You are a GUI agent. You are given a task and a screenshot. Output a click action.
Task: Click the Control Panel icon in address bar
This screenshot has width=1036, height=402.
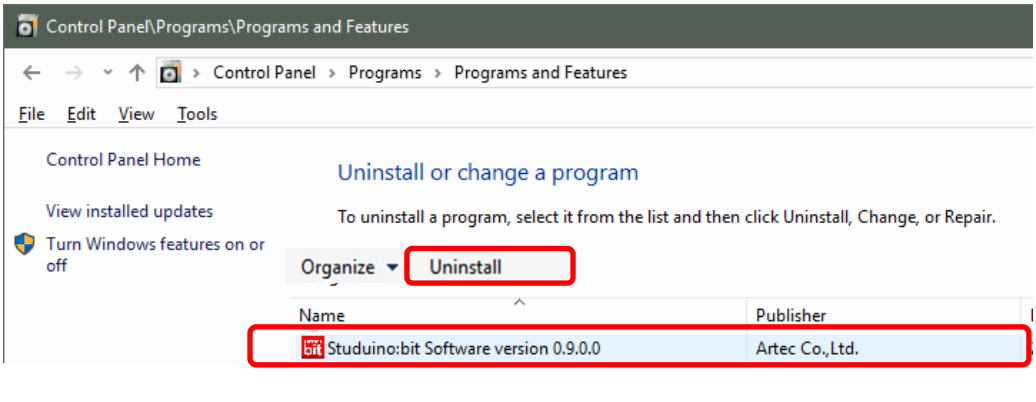[x=170, y=72]
